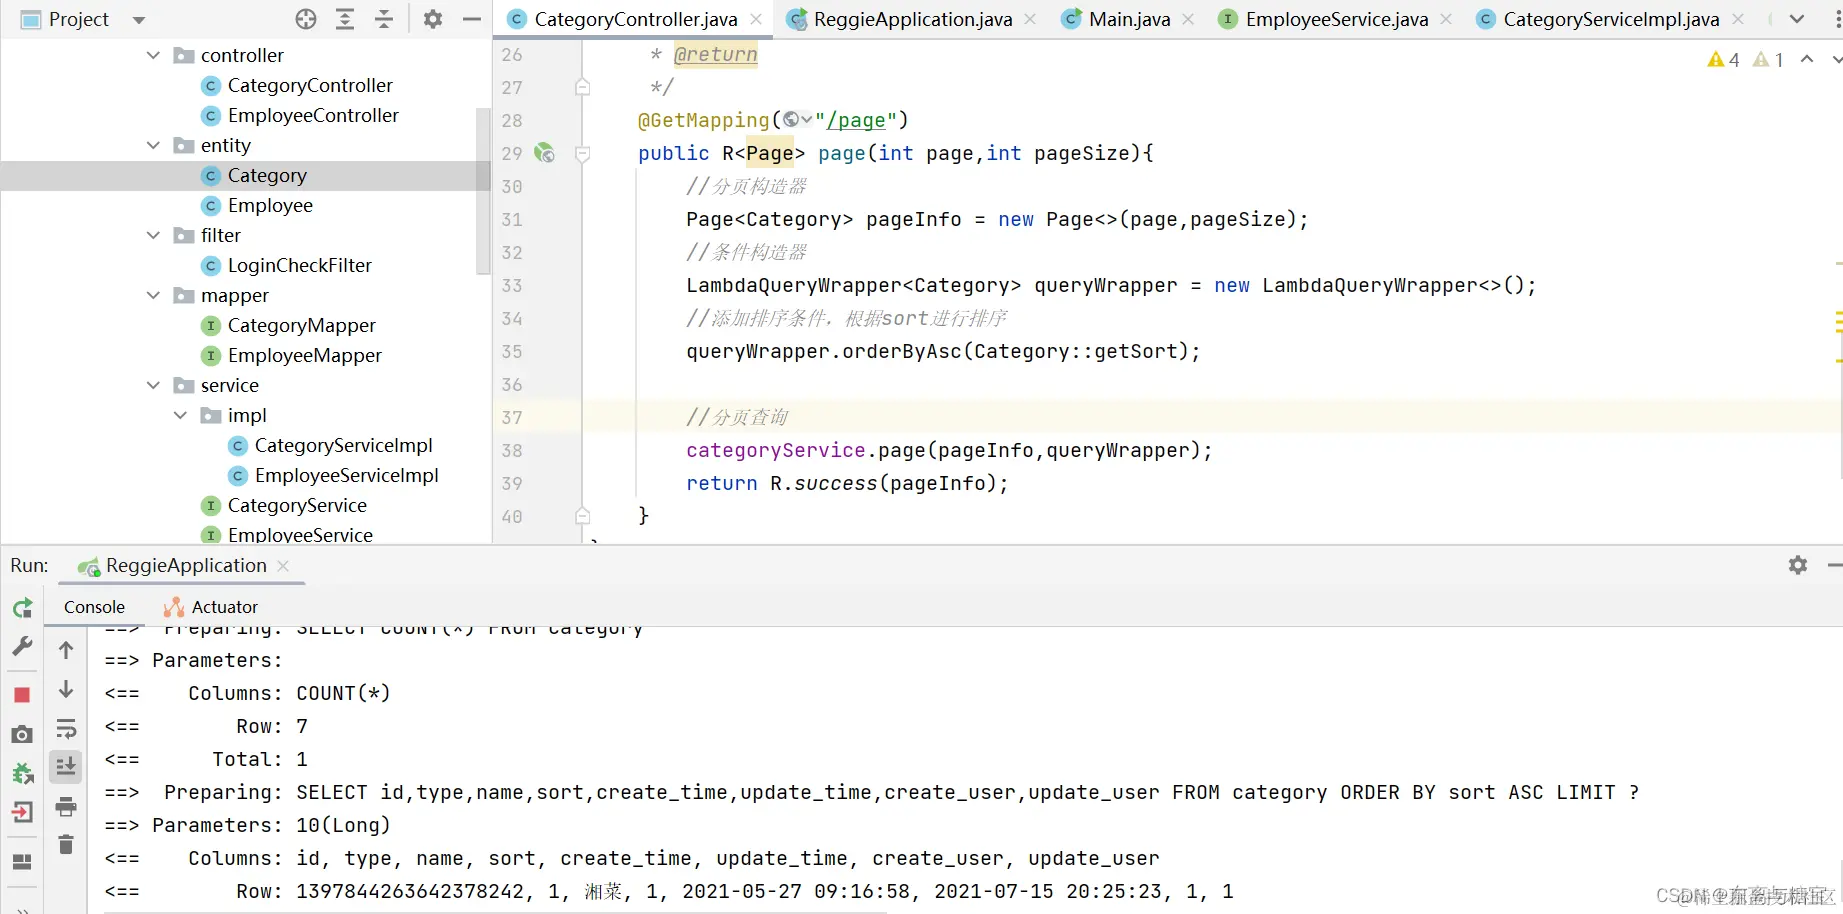Collapse all nodes in Project tree
Screen dimensions: 1843x914
[x=384, y=19]
